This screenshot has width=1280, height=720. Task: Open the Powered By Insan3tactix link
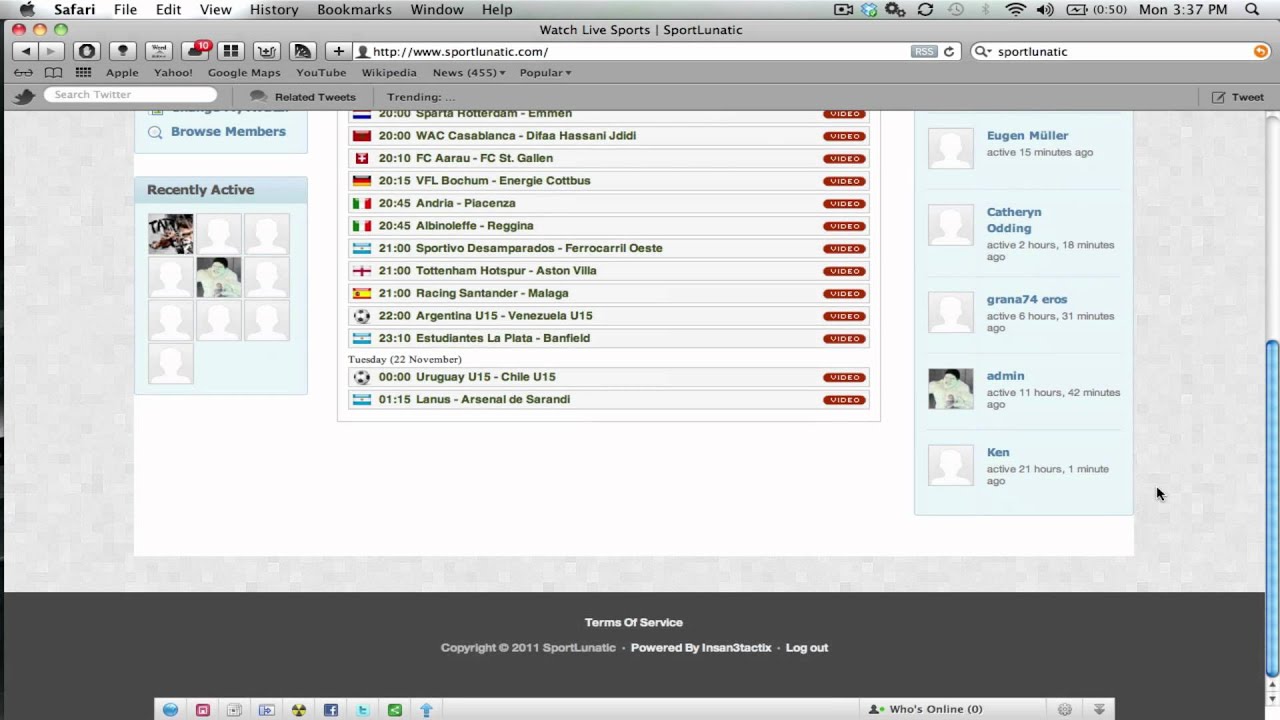(x=701, y=647)
